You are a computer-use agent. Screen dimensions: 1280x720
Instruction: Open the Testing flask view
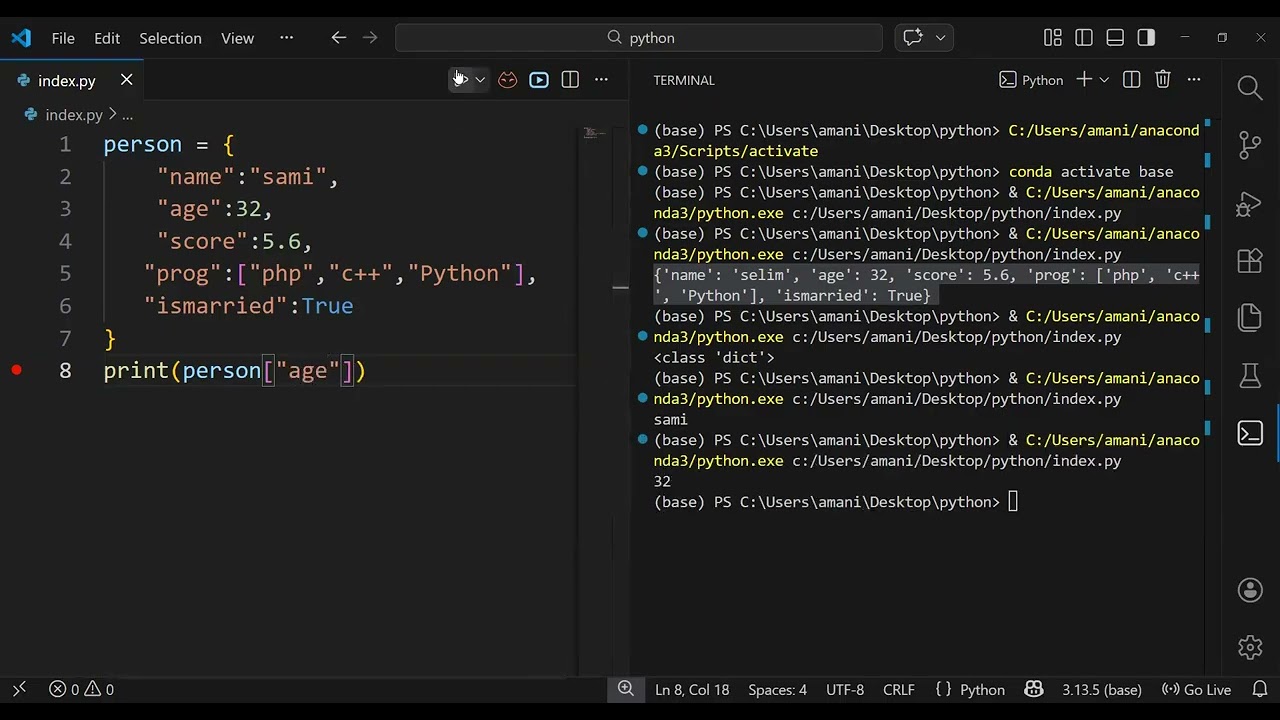pyautogui.click(x=1250, y=376)
